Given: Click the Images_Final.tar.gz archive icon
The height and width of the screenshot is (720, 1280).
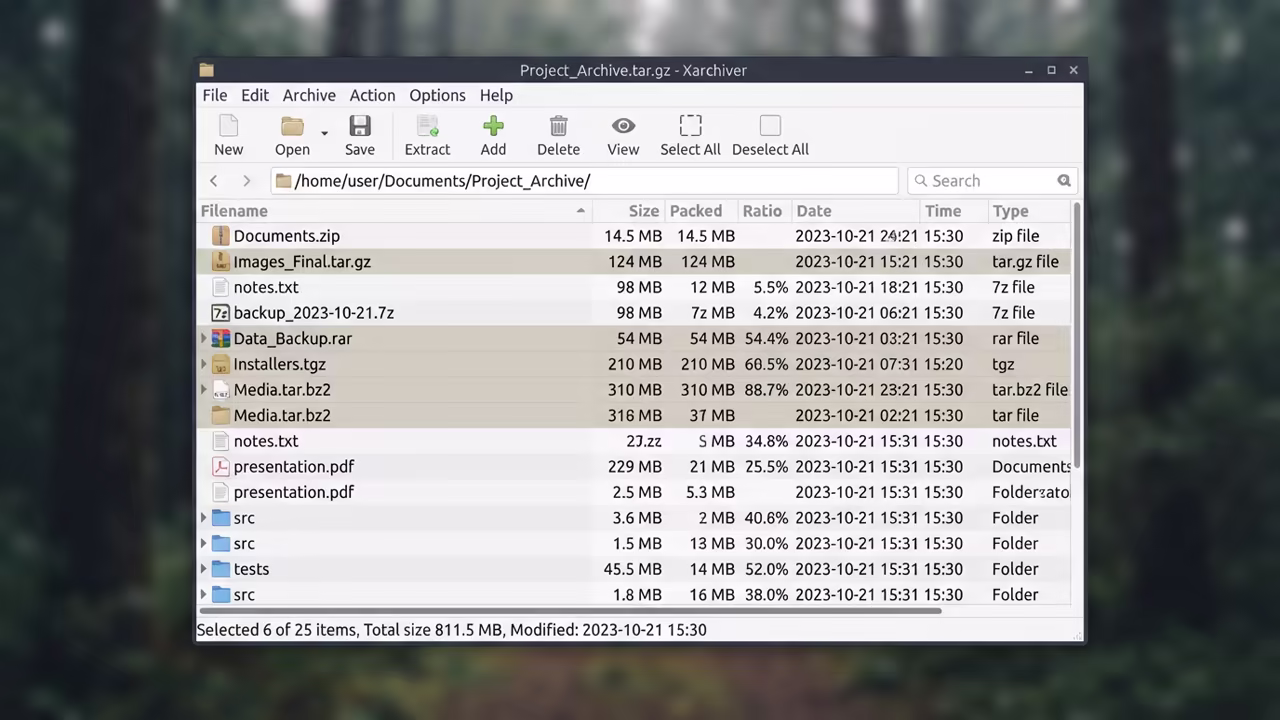Looking at the screenshot, I should [x=221, y=262].
